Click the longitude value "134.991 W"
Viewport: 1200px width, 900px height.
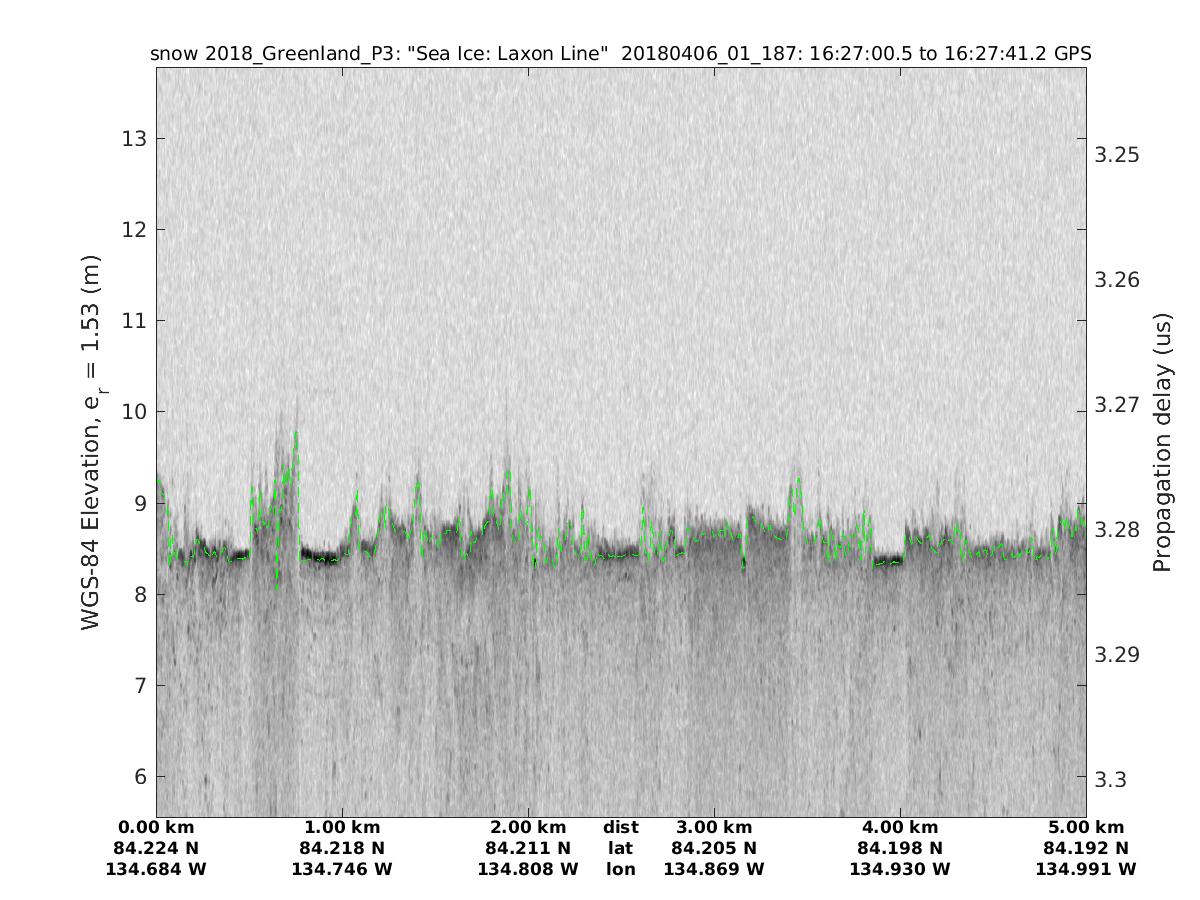pos(1086,870)
